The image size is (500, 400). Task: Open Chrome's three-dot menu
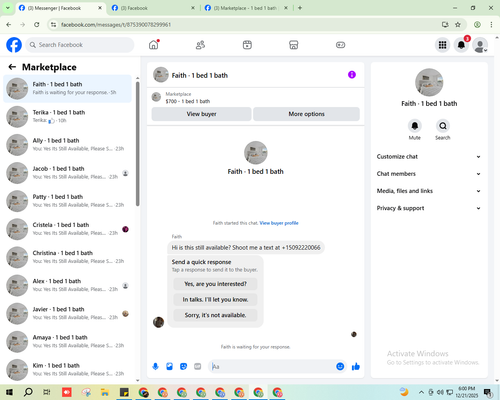(491, 24)
